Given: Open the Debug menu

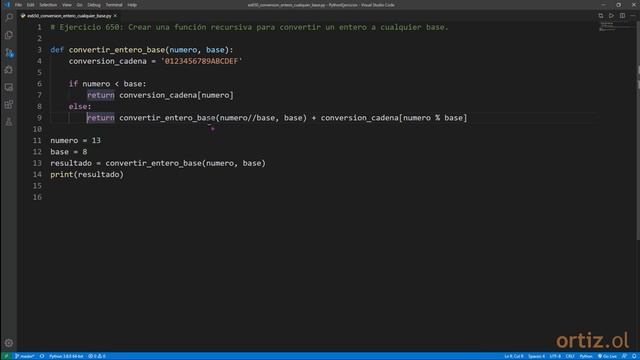Looking at the screenshot, I should tap(94, 5).
